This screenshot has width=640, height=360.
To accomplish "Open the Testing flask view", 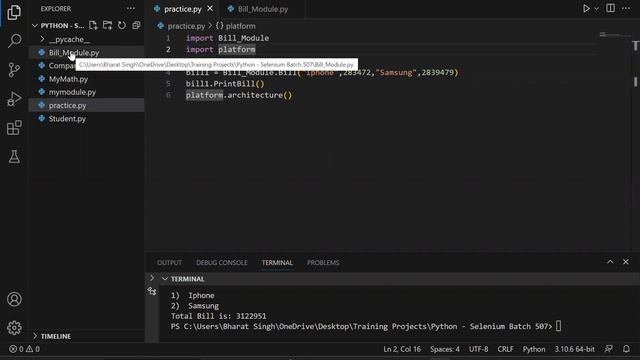I will point(14,156).
